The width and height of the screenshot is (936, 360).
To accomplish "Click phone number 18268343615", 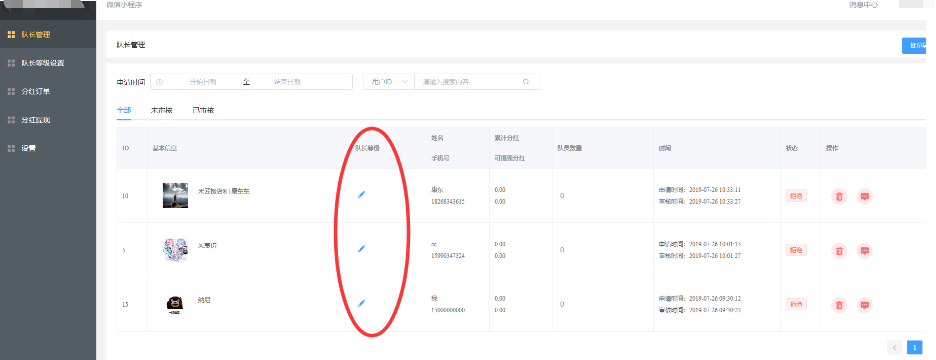I will (448, 202).
